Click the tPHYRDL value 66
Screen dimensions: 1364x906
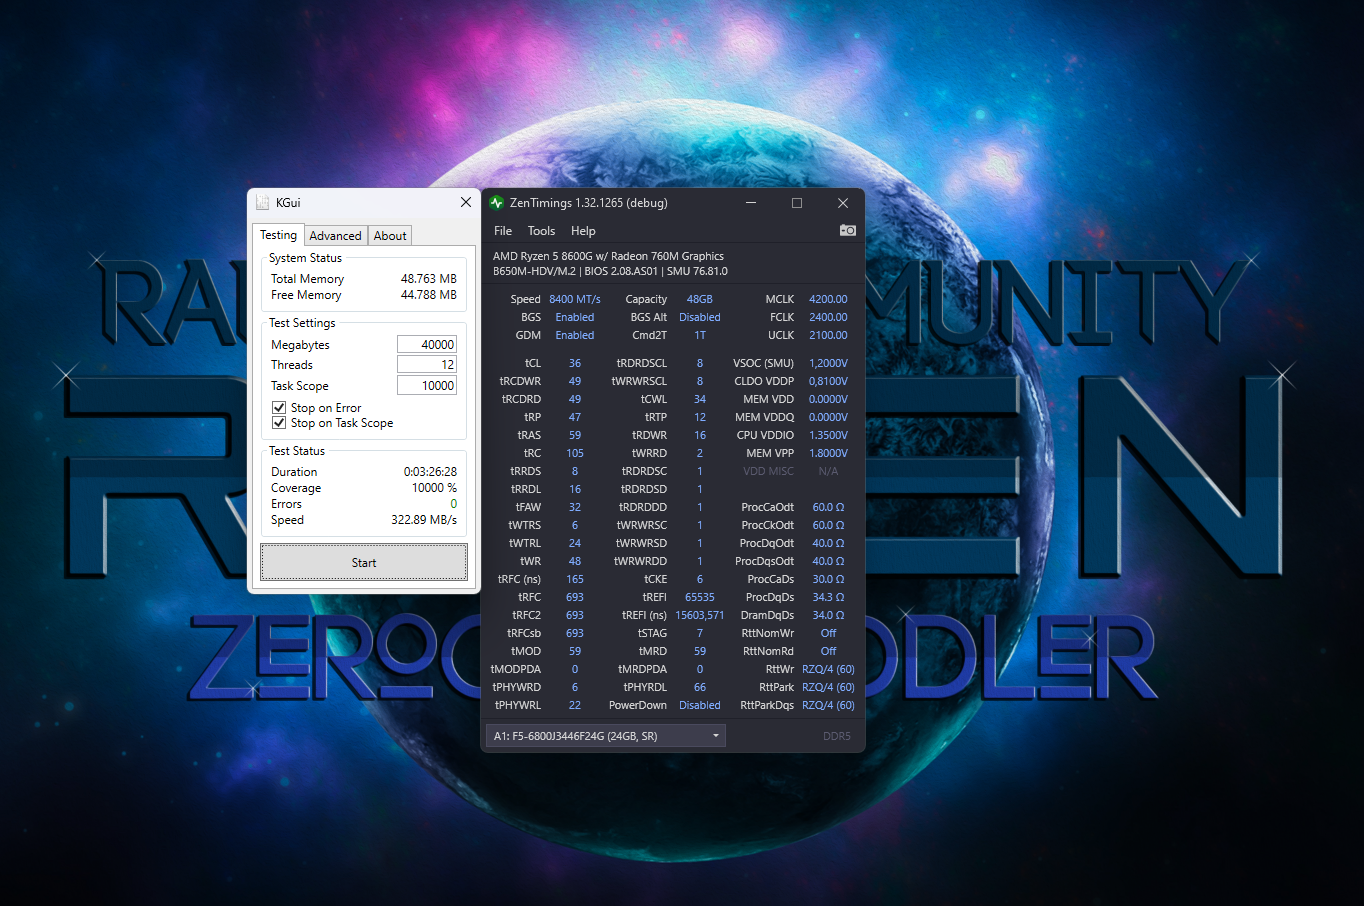pos(700,687)
